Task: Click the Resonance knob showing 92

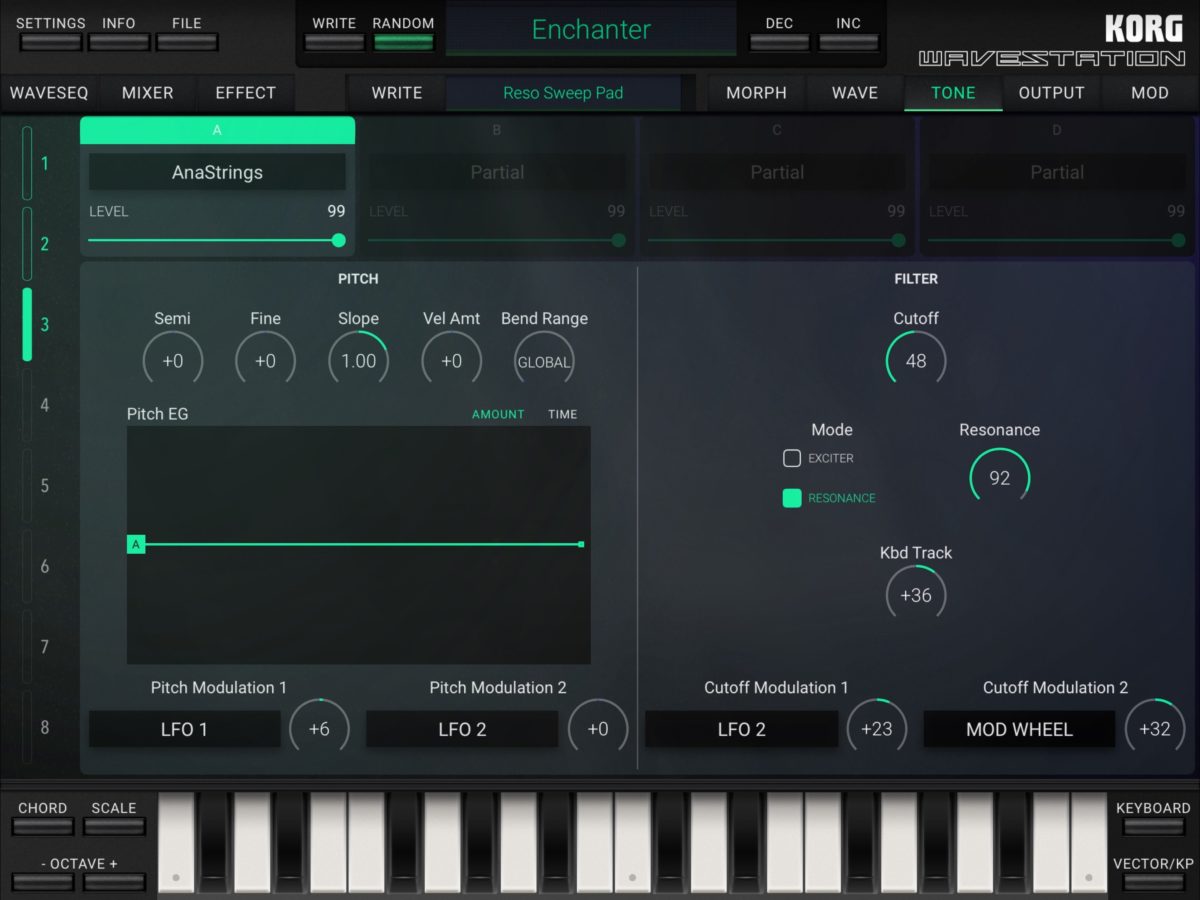Action: (1000, 478)
